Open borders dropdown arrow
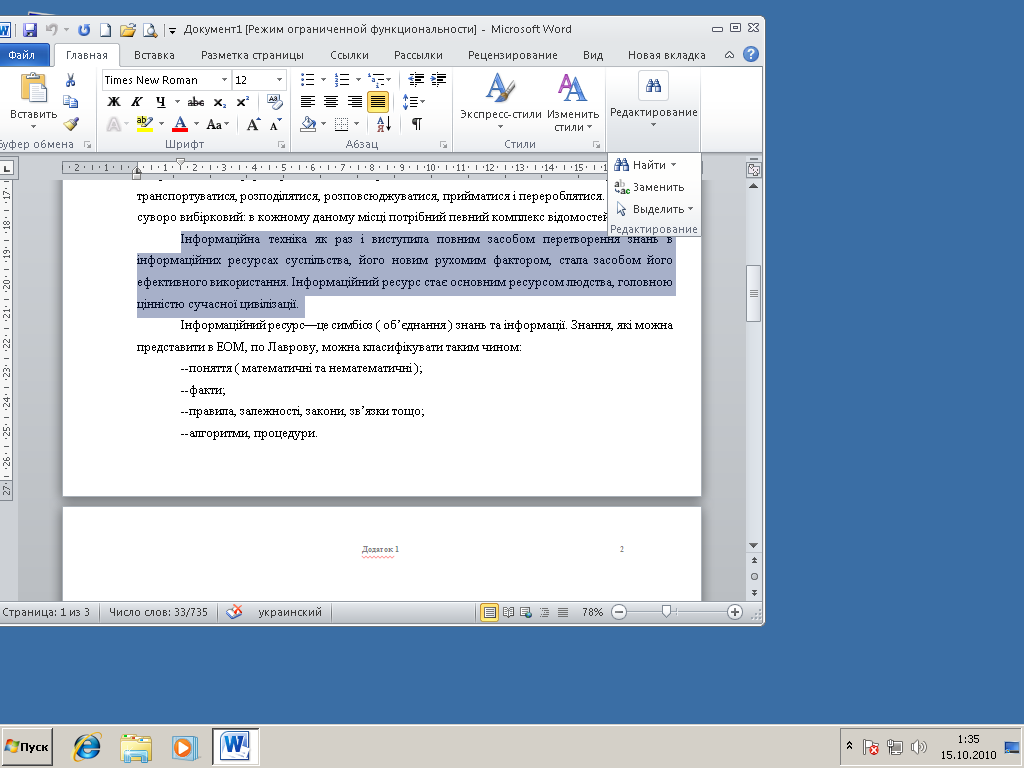Image resolution: width=1024 pixels, height=768 pixels. [x=357, y=124]
